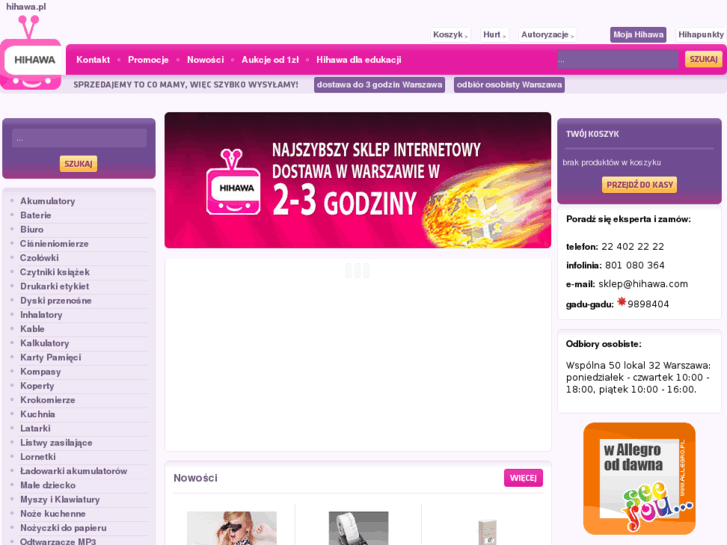Open the Promocje menu item
The image size is (727, 545).
click(x=148, y=60)
